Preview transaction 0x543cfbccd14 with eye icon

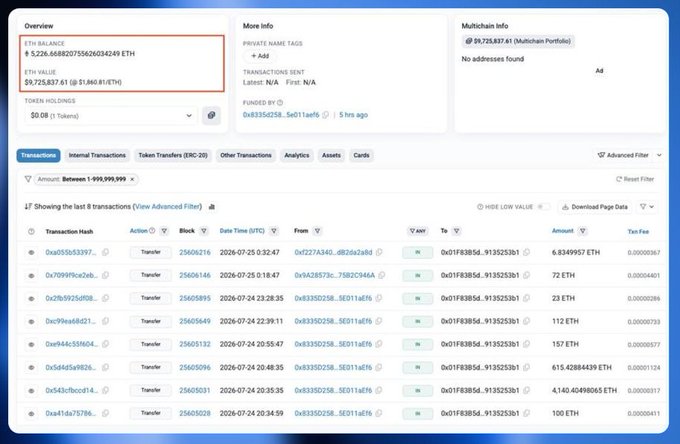click(31, 390)
